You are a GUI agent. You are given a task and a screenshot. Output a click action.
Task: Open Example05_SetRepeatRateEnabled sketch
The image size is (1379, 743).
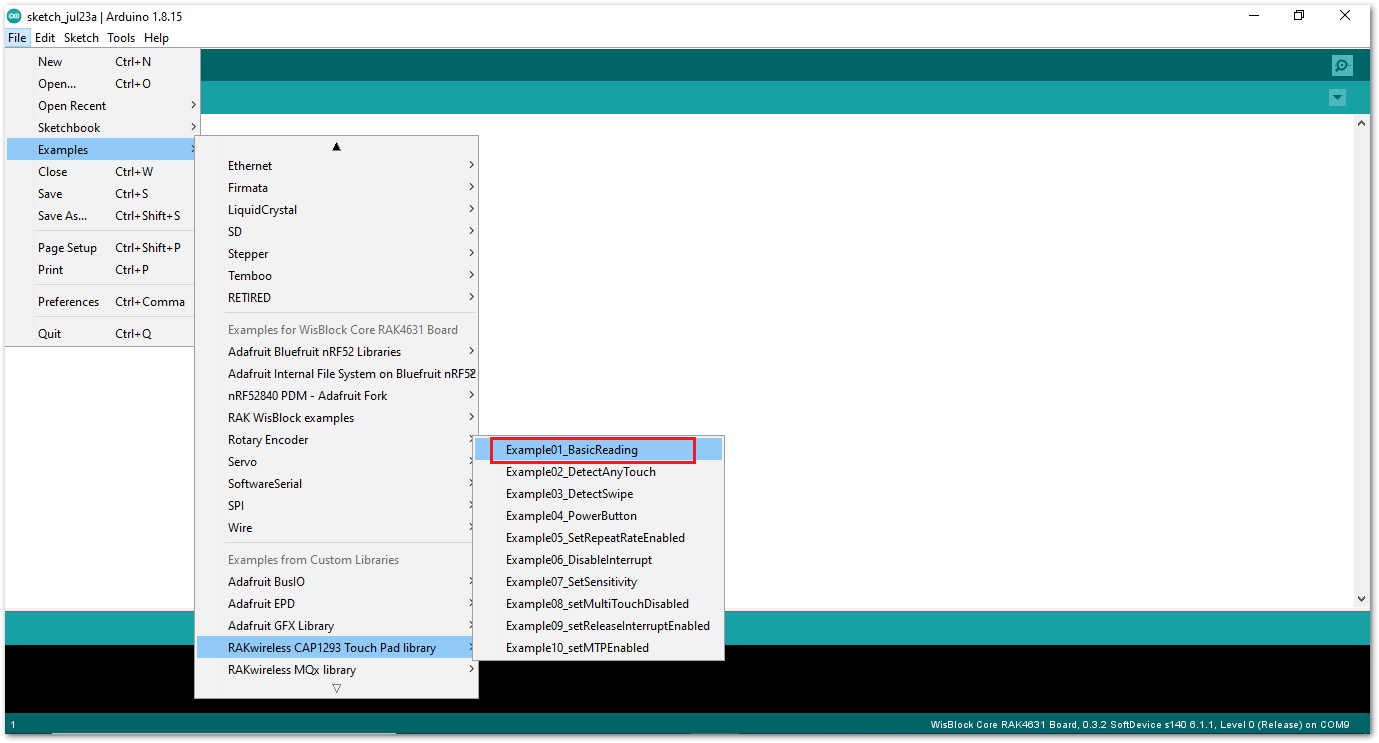pyautogui.click(x=598, y=538)
